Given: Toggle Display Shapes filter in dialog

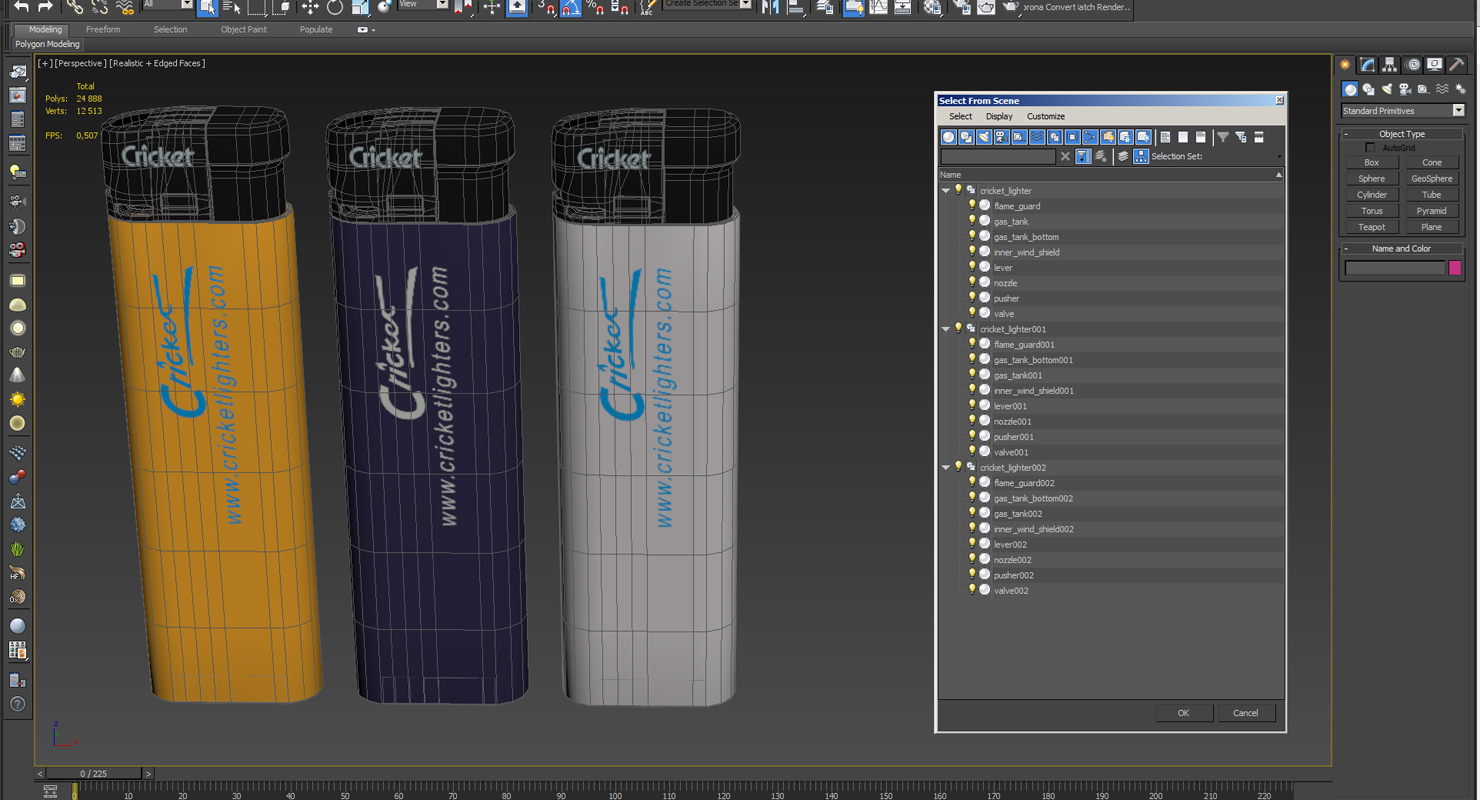Looking at the screenshot, I should [x=967, y=137].
